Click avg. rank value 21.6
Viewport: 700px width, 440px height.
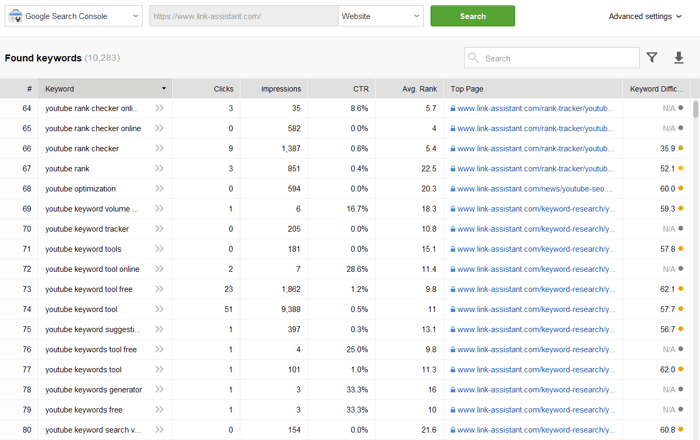[x=429, y=430]
